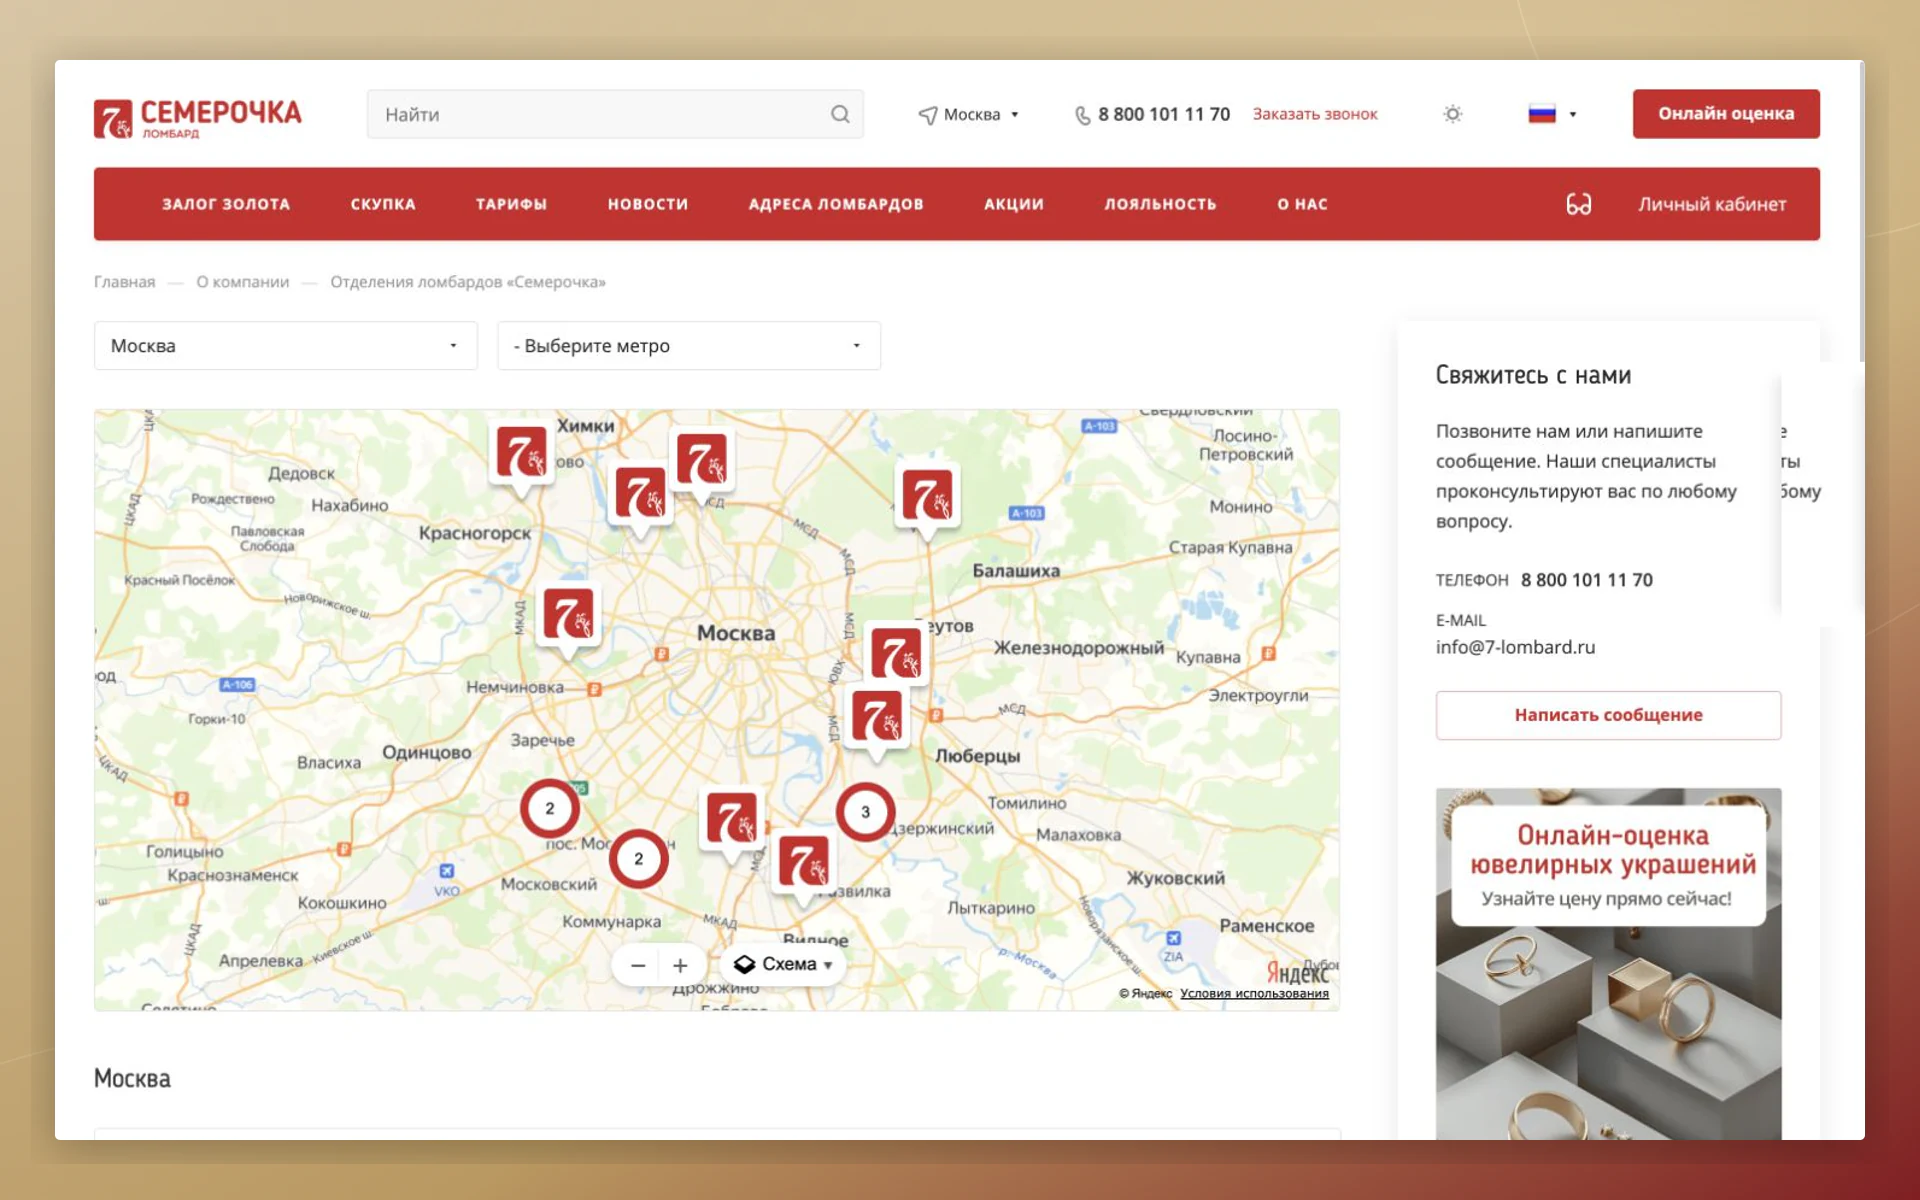Open the Москва city dropdown in header

point(969,115)
